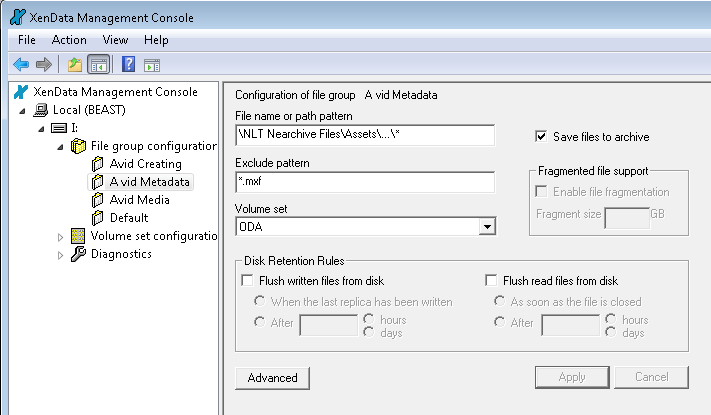Expand the Volume set configuration node
This screenshot has width=711, height=415.
60,237
